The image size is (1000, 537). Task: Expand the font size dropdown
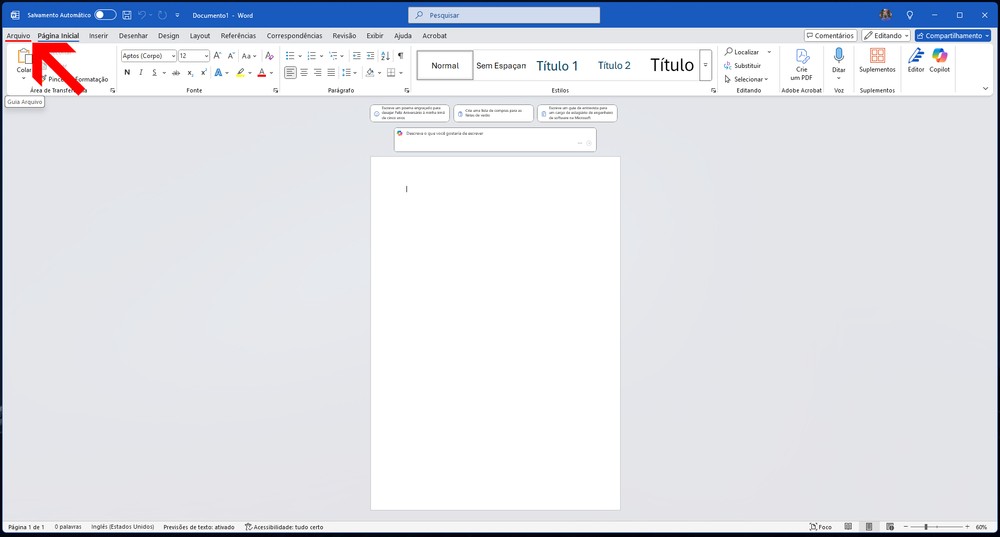point(204,56)
